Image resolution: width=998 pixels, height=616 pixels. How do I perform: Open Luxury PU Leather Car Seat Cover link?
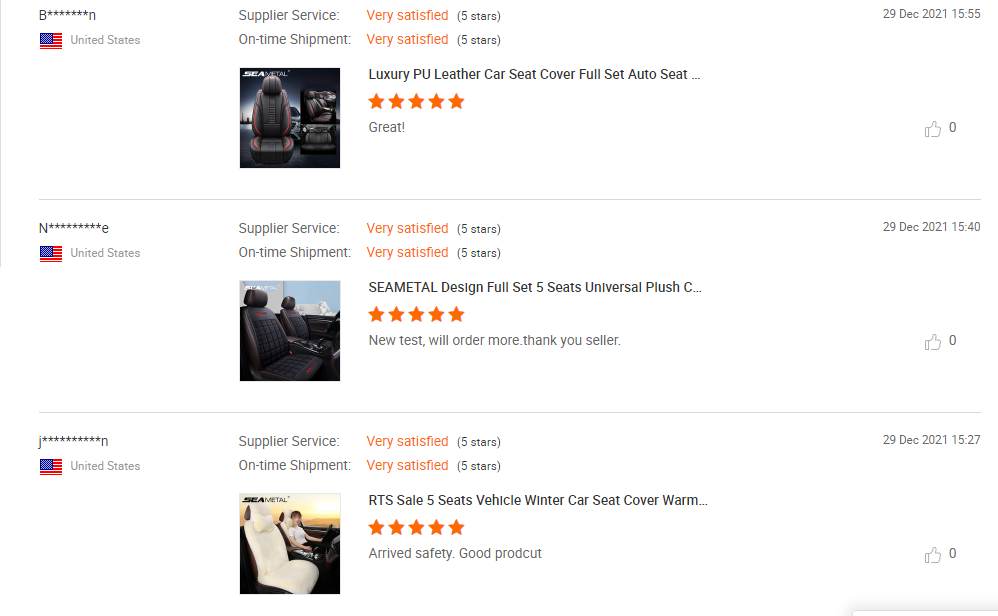coord(534,74)
